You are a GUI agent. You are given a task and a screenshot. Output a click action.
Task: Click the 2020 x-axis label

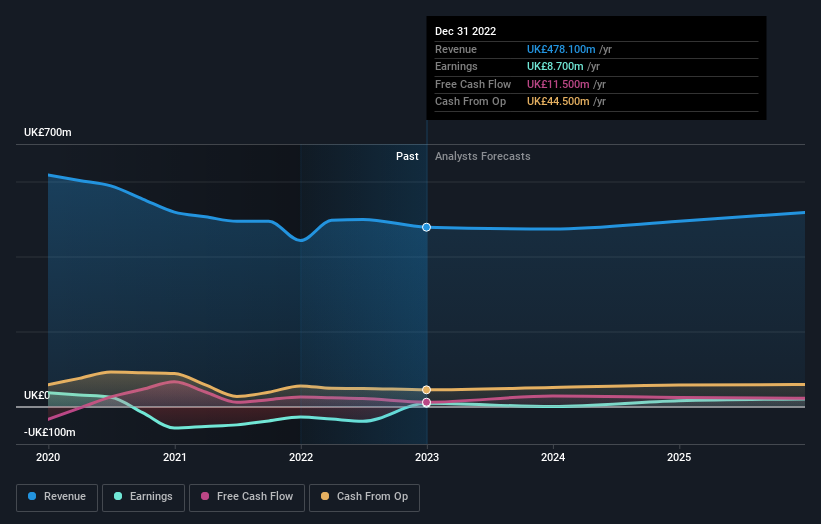coord(48,458)
